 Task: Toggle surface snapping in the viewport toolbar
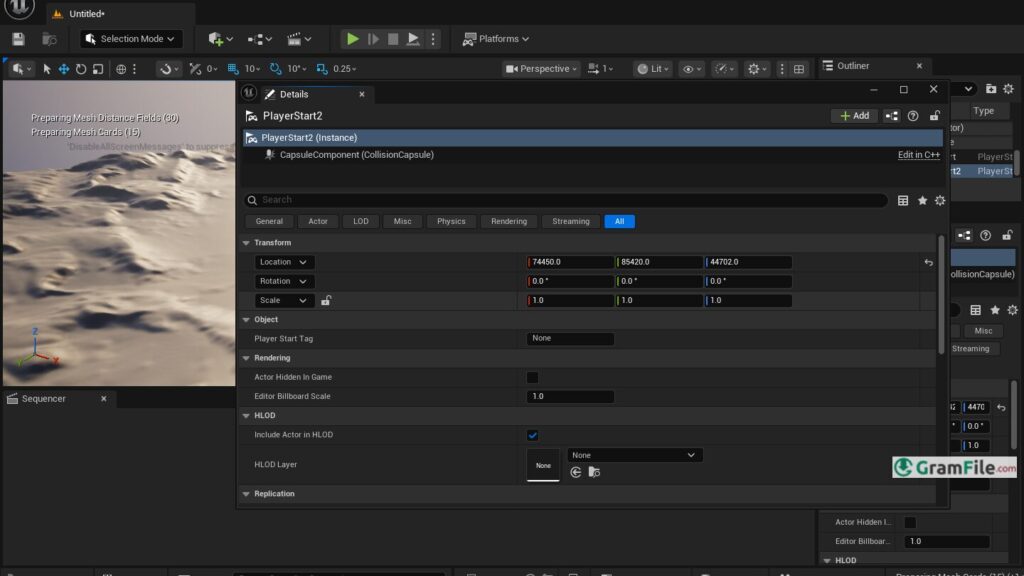point(167,69)
